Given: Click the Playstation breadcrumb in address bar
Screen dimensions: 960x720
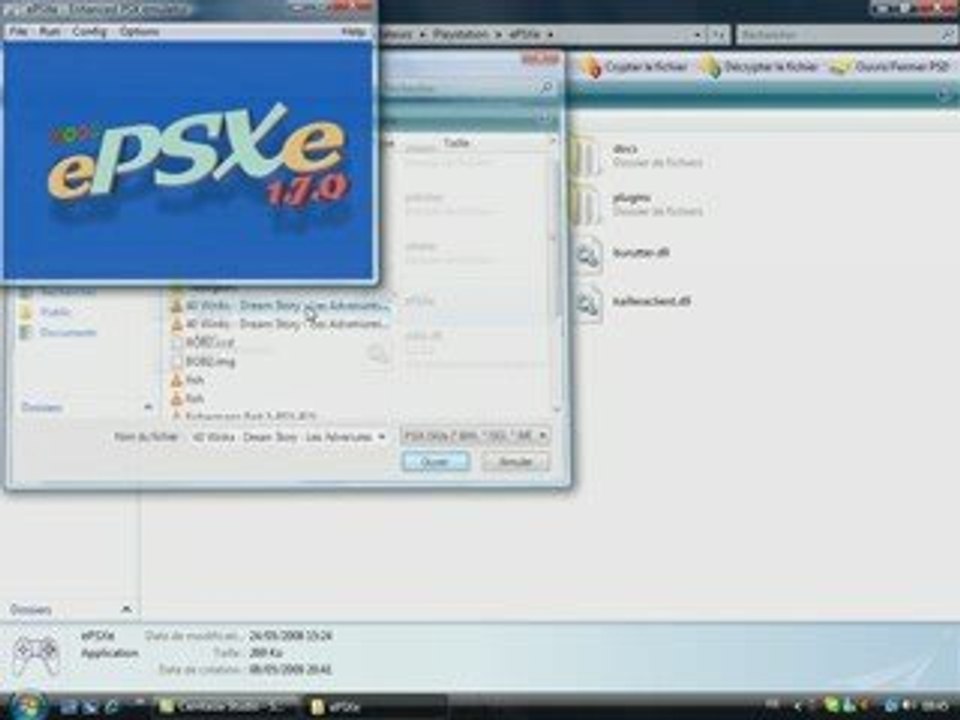Looking at the screenshot, I should point(460,34).
